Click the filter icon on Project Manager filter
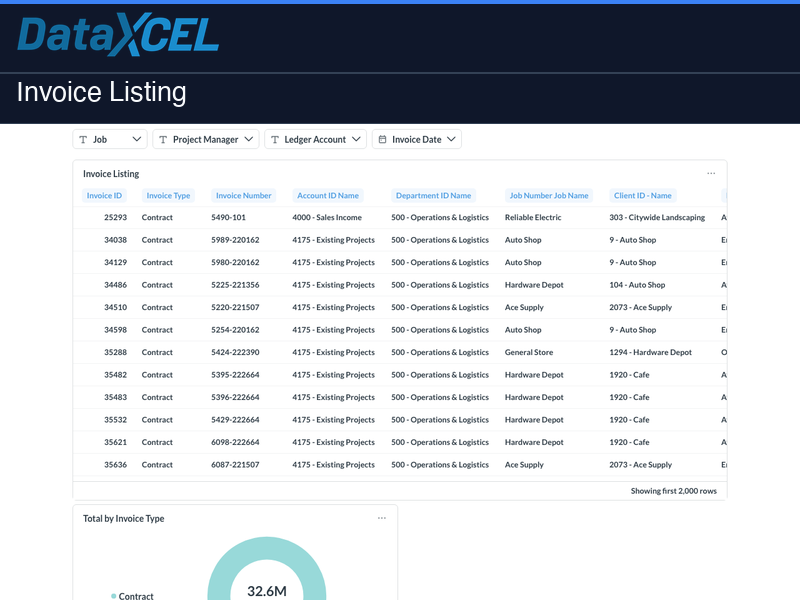Image resolution: width=800 pixels, height=600 pixels. point(163,139)
